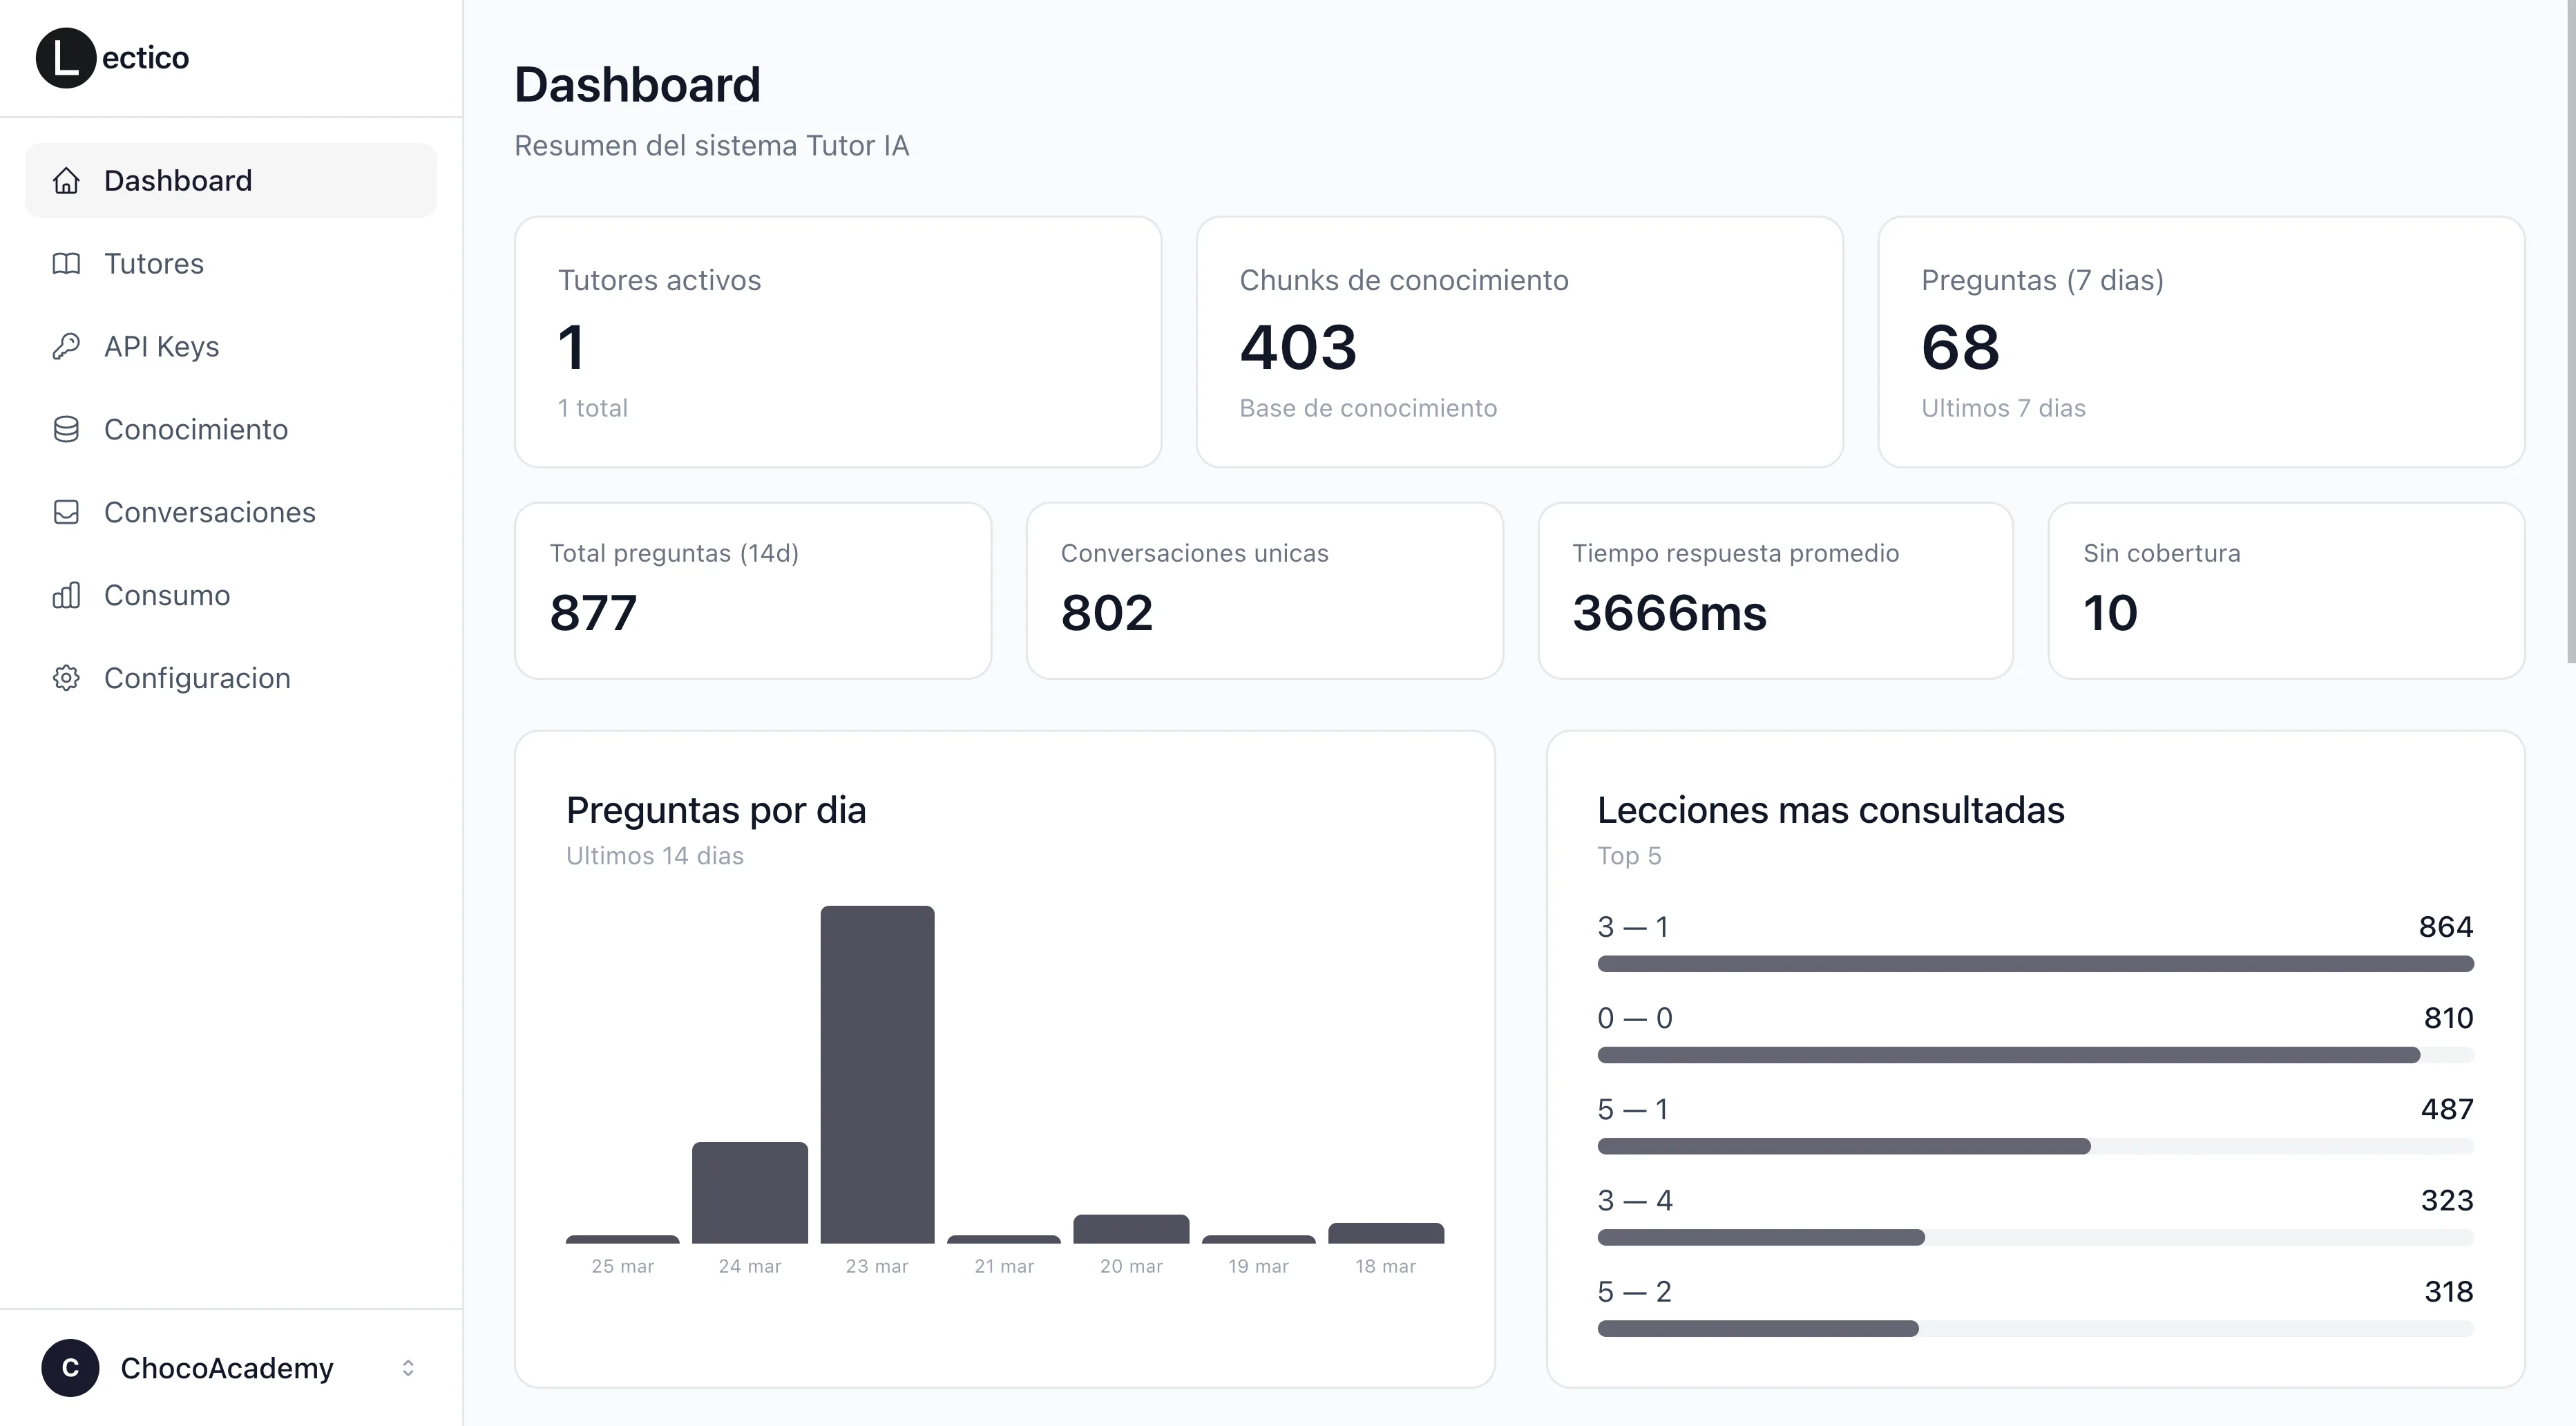Image resolution: width=2576 pixels, height=1426 pixels.
Task: Select the Conversaciones inbox icon
Action: 66,512
